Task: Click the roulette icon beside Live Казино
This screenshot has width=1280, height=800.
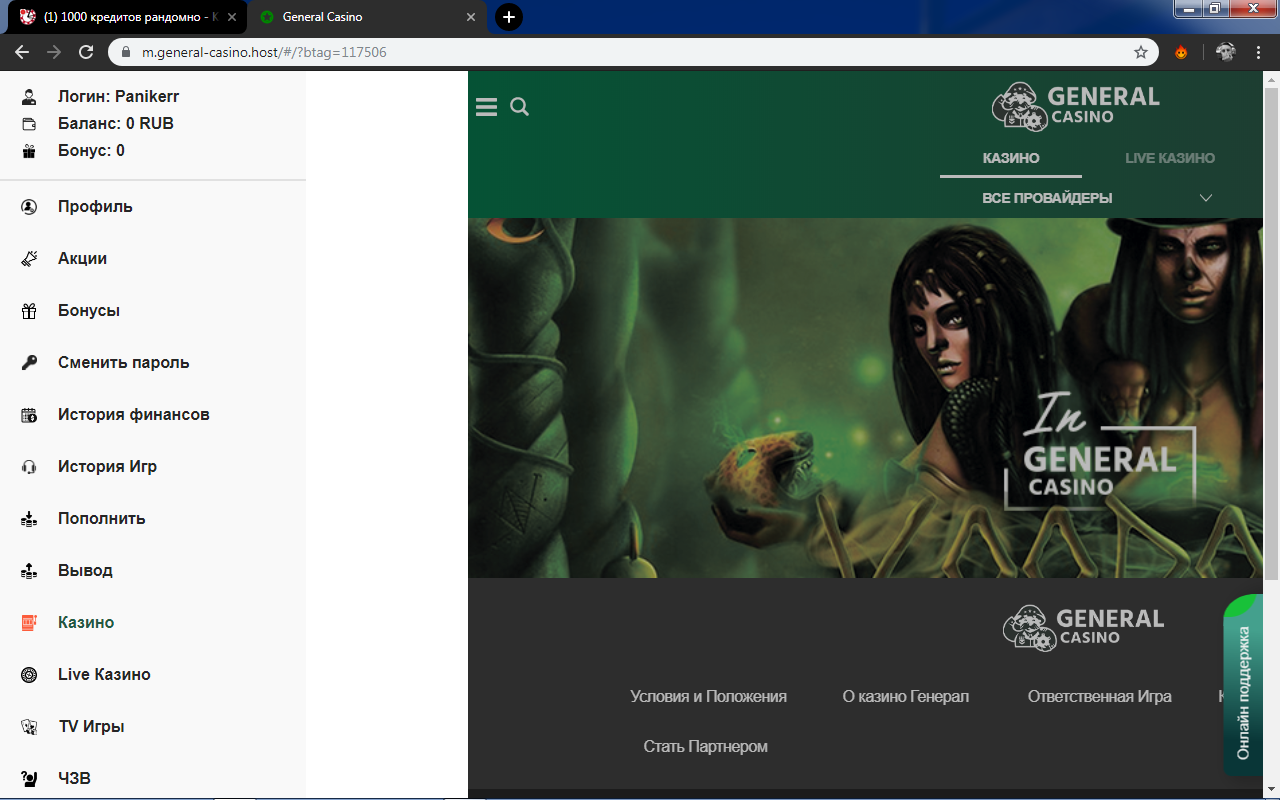Action: (29, 675)
